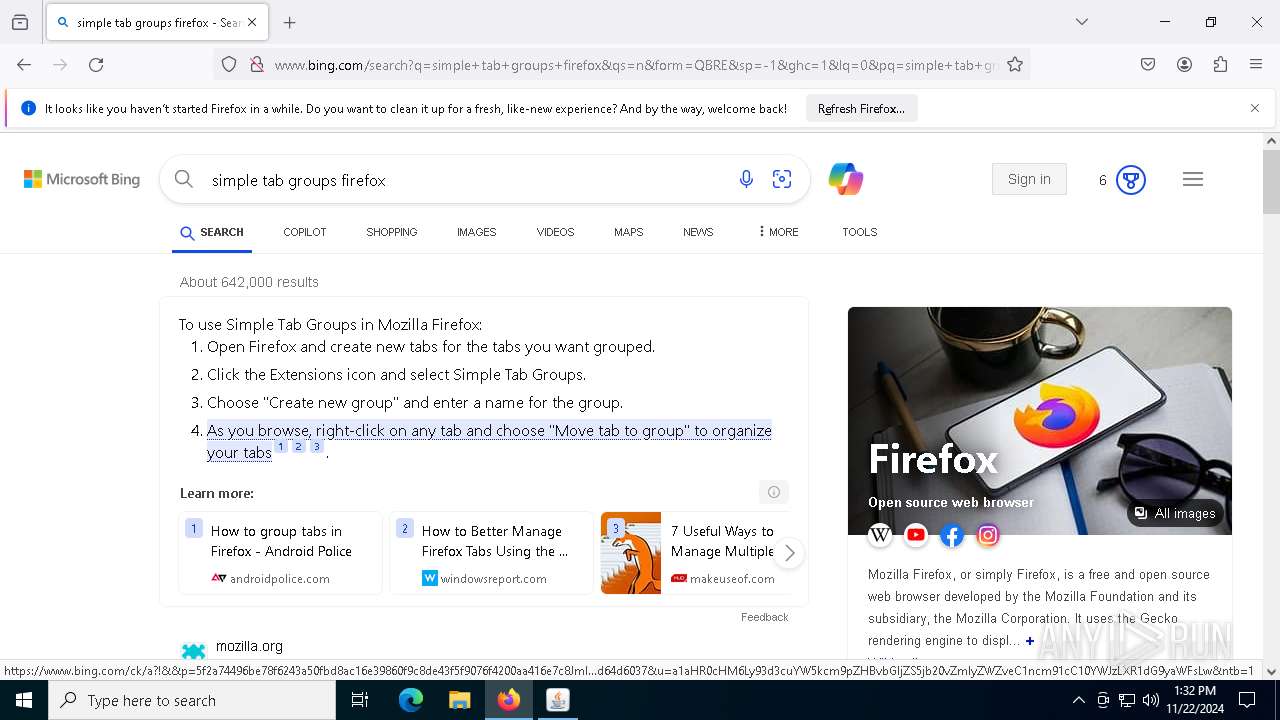Show next Learn more cards arrow
This screenshot has height=720, width=1280.
pos(789,553)
